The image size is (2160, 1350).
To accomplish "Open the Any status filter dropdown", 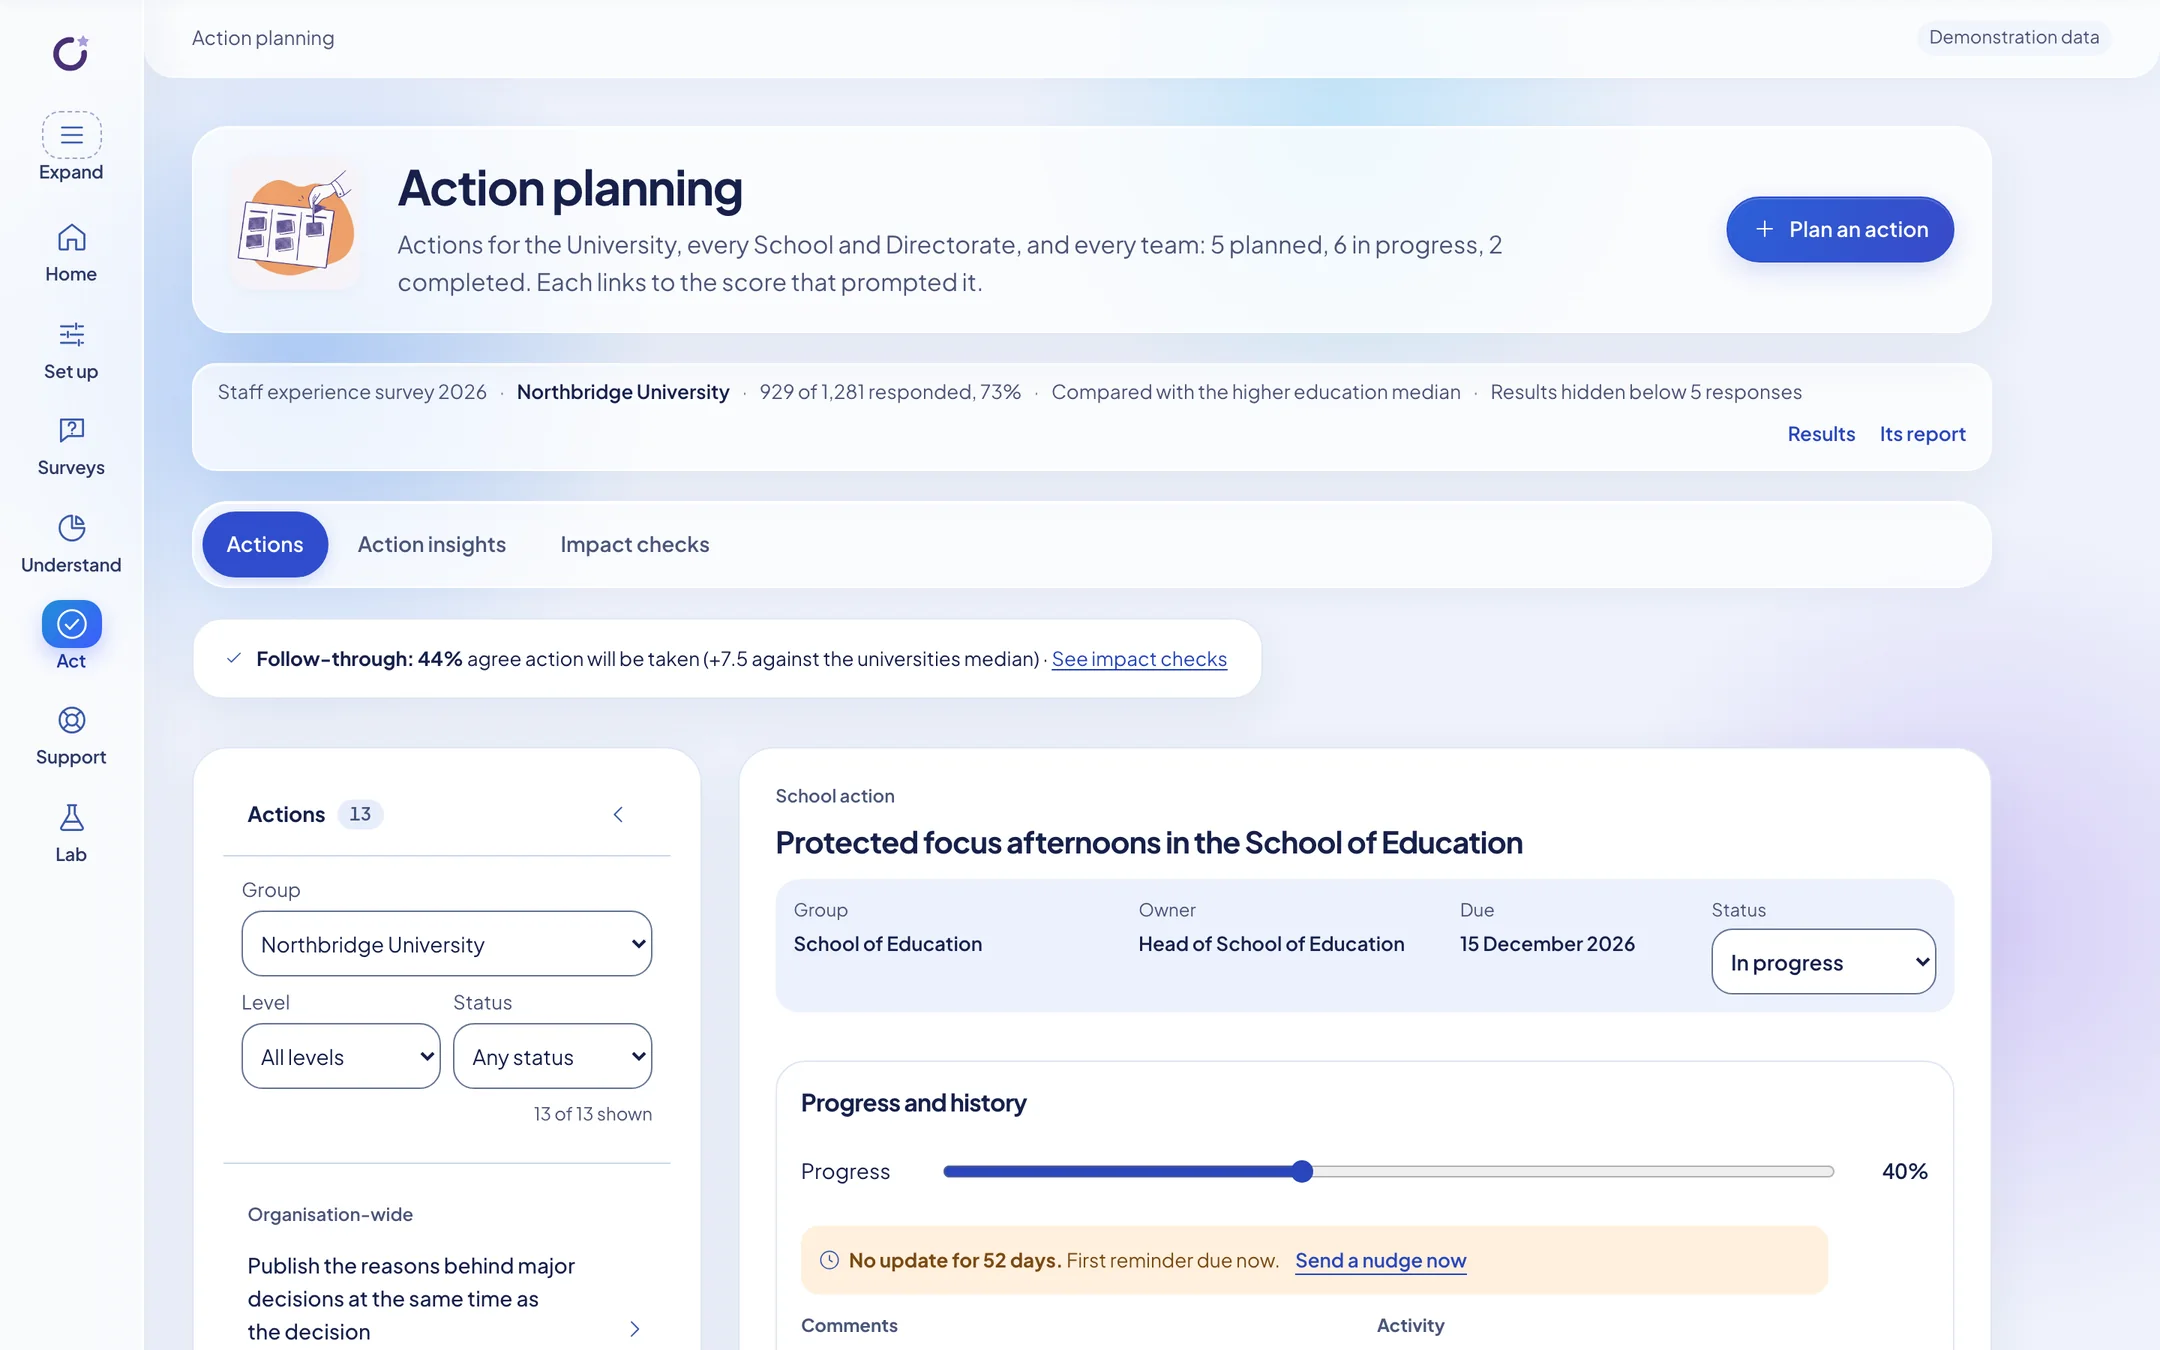I will point(553,1056).
